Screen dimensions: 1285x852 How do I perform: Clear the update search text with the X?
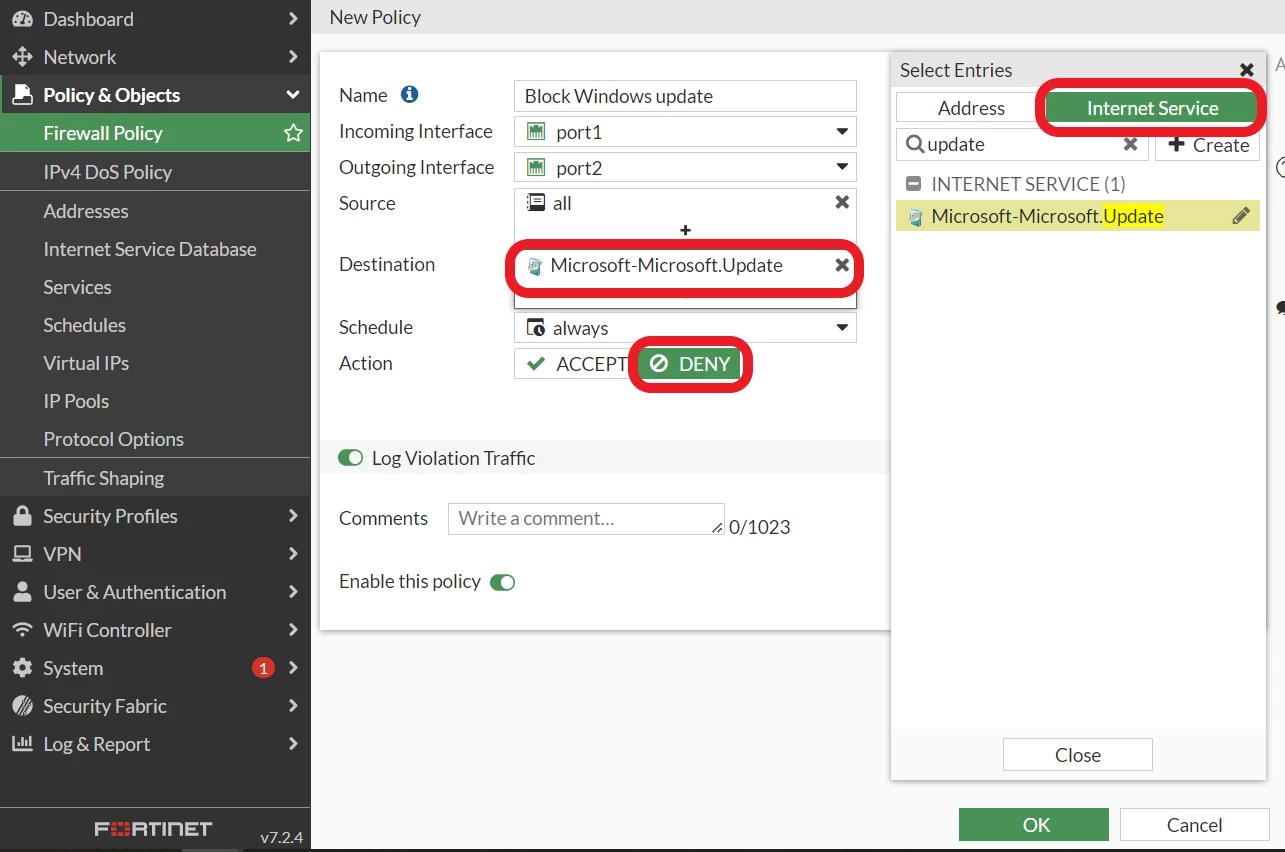coord(1130,144)
